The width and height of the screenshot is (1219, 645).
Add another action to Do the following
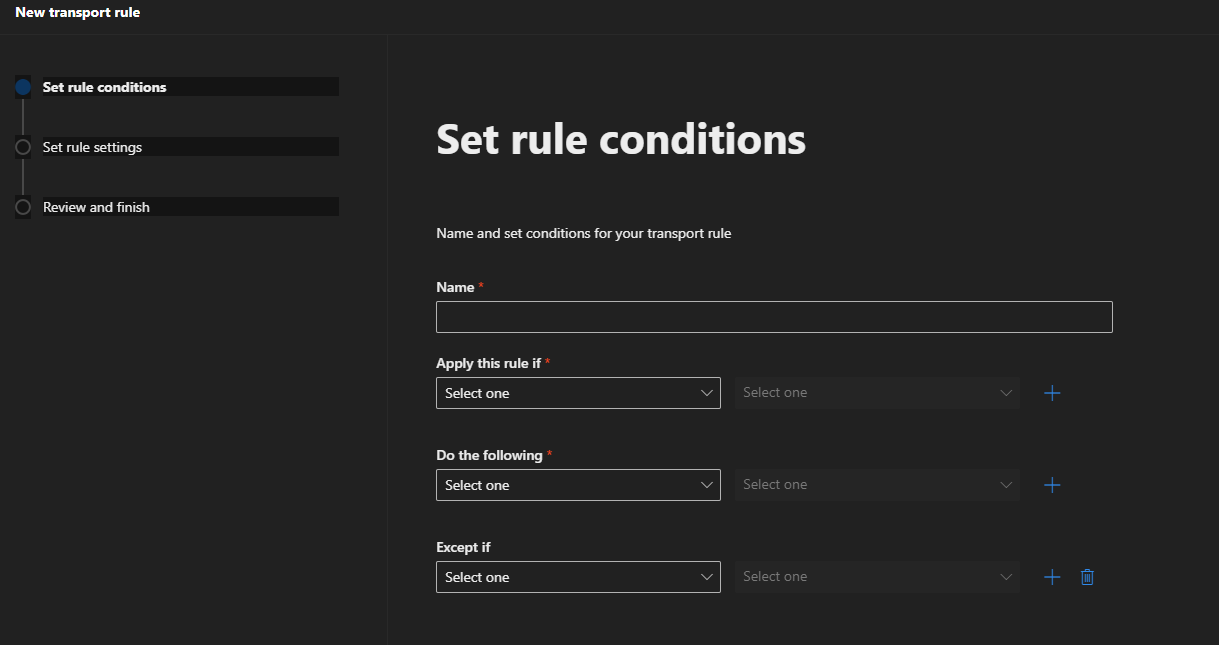coord(1052,485)
